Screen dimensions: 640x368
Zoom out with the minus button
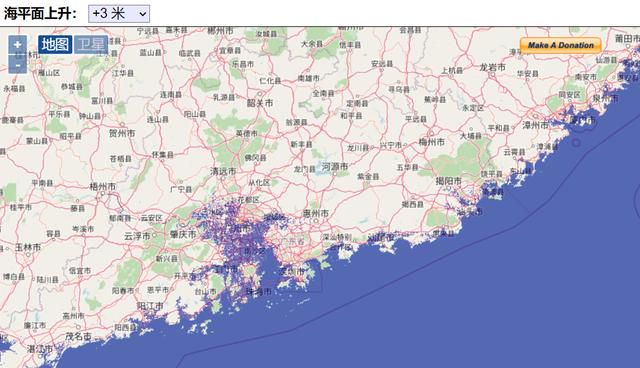(18, 64)
